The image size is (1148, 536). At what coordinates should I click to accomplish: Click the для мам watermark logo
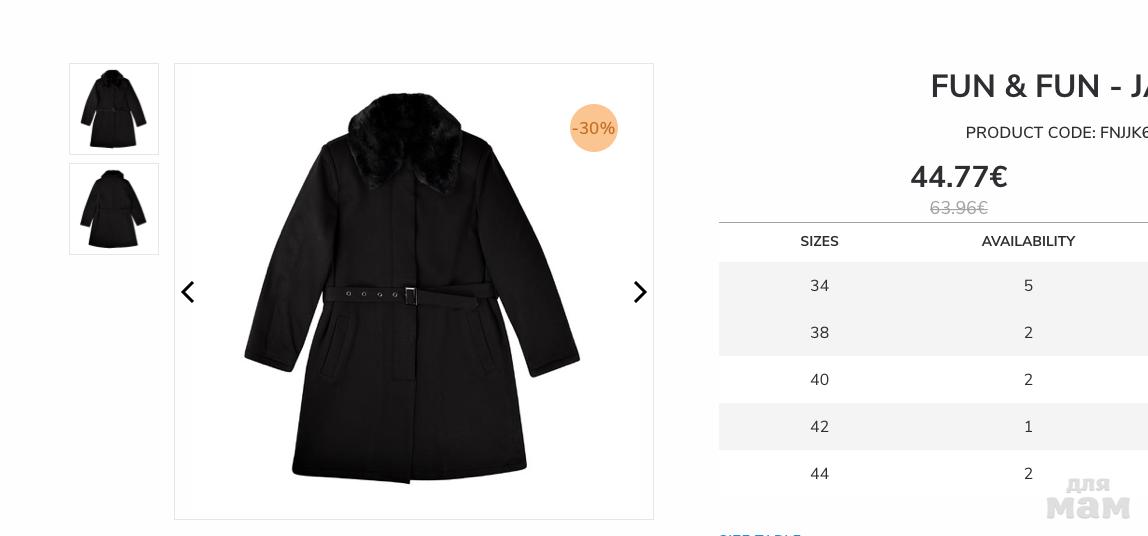click(x=1088, y=498)
